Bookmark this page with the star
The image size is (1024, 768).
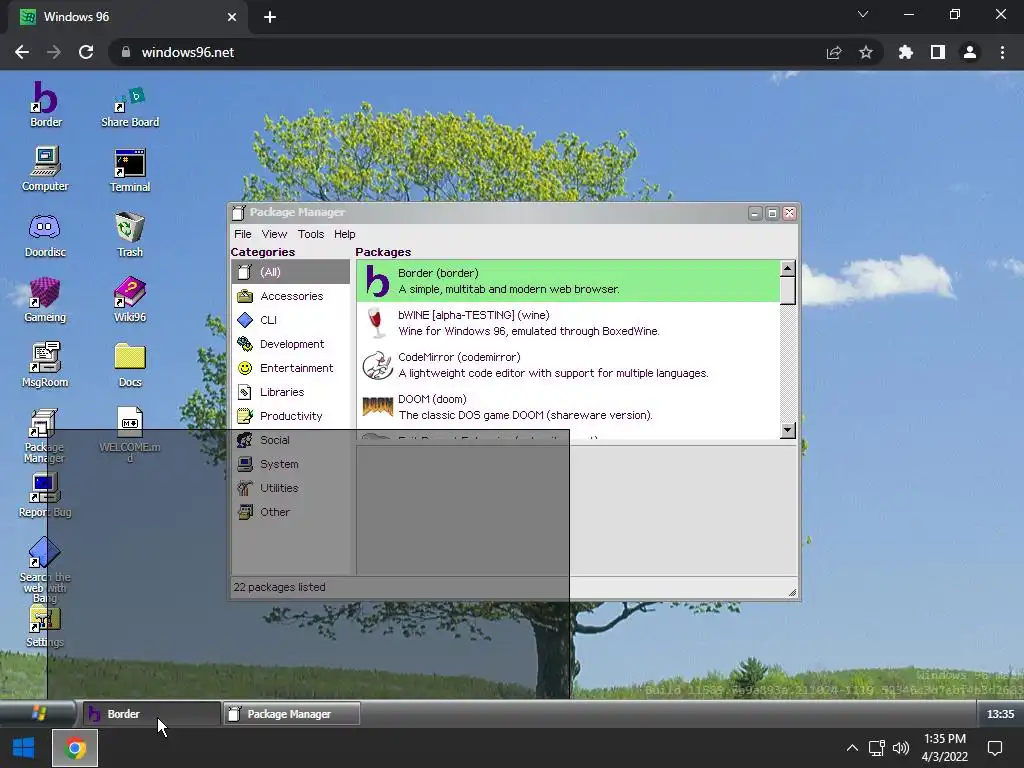865,52
